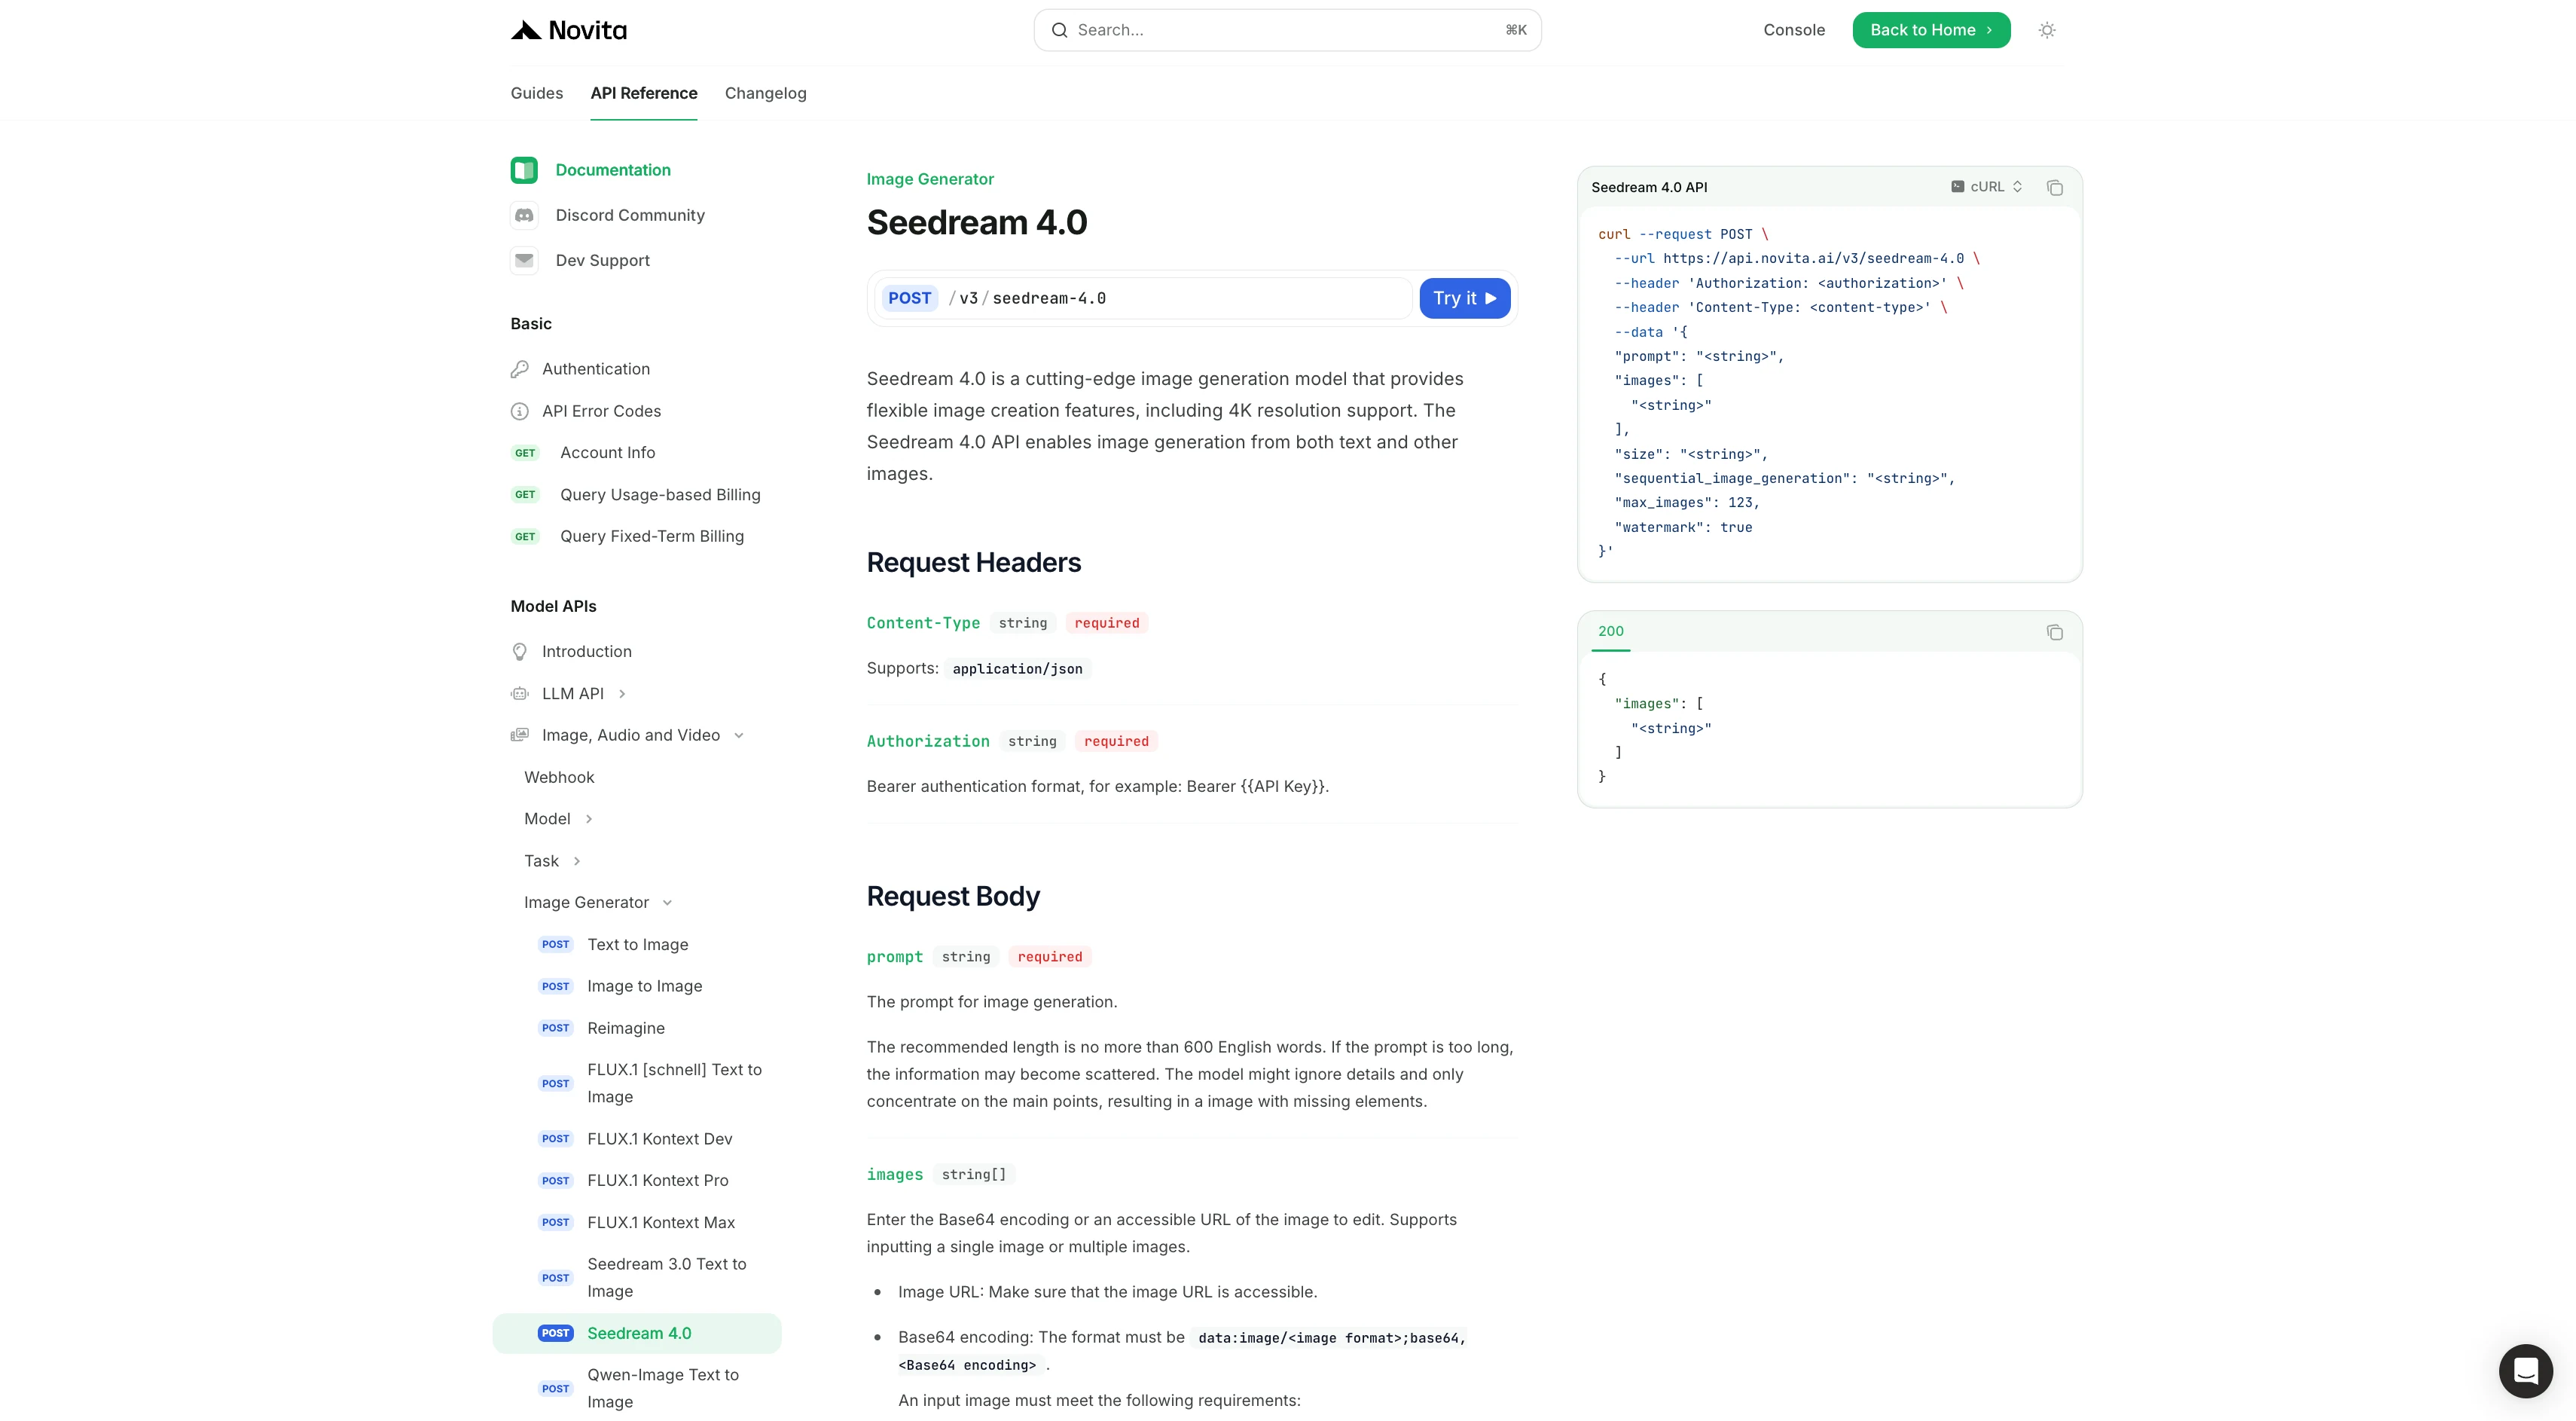Click into the Search field
This screenshot has height=1421, width=2576.
(x=1287, y=30)
